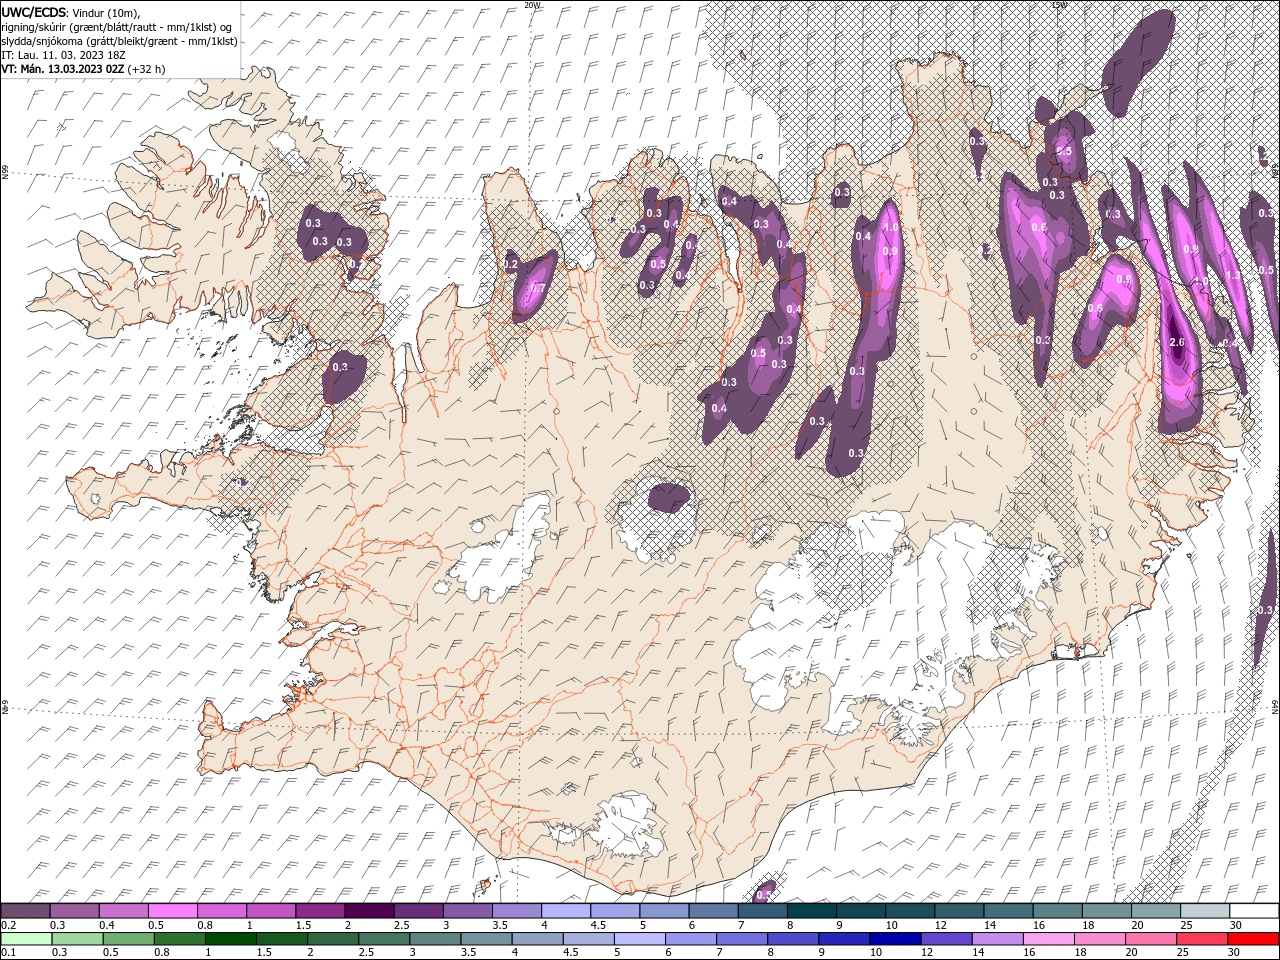The width and height of the screenshot is (1280, 960).
Task: Click the 0.1 label under the rain legend
Action: 7,953
